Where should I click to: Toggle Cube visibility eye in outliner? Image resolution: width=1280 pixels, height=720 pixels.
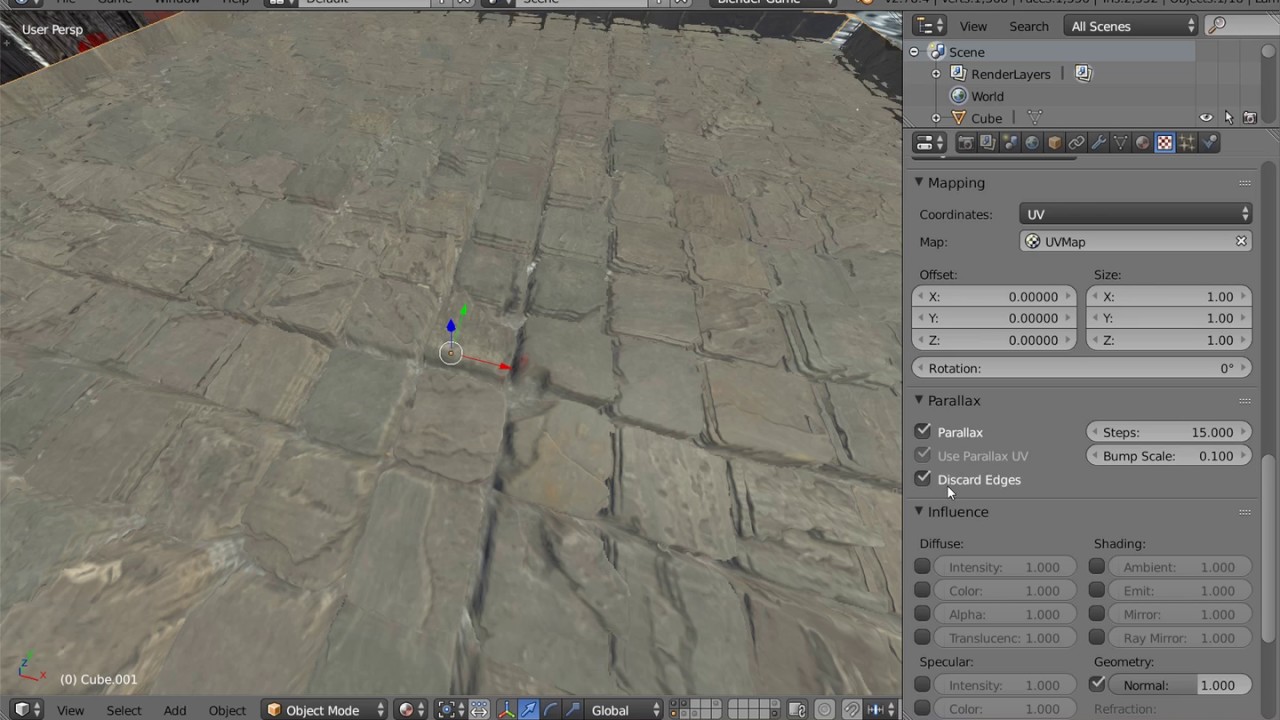coord(1206,118)
